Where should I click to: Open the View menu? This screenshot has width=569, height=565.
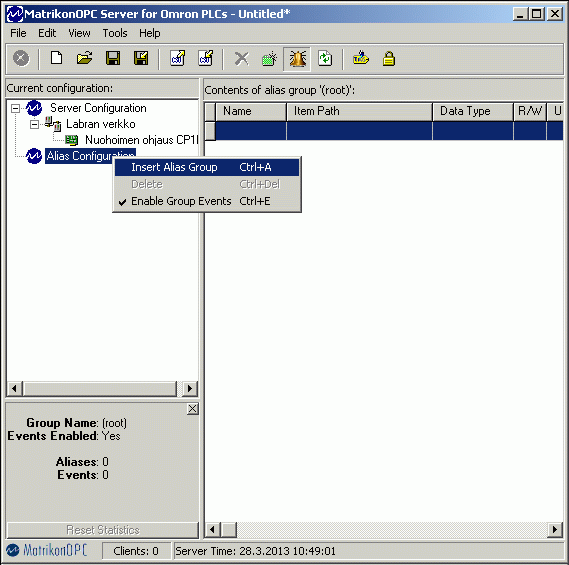point(79,33)
